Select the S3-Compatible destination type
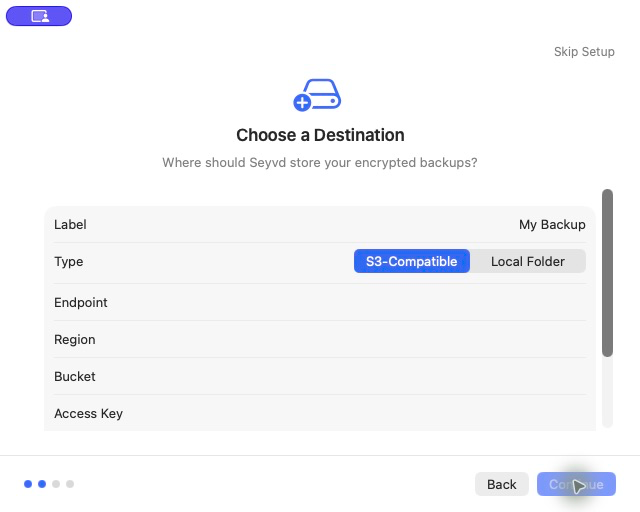 click(x=411, y=261)
